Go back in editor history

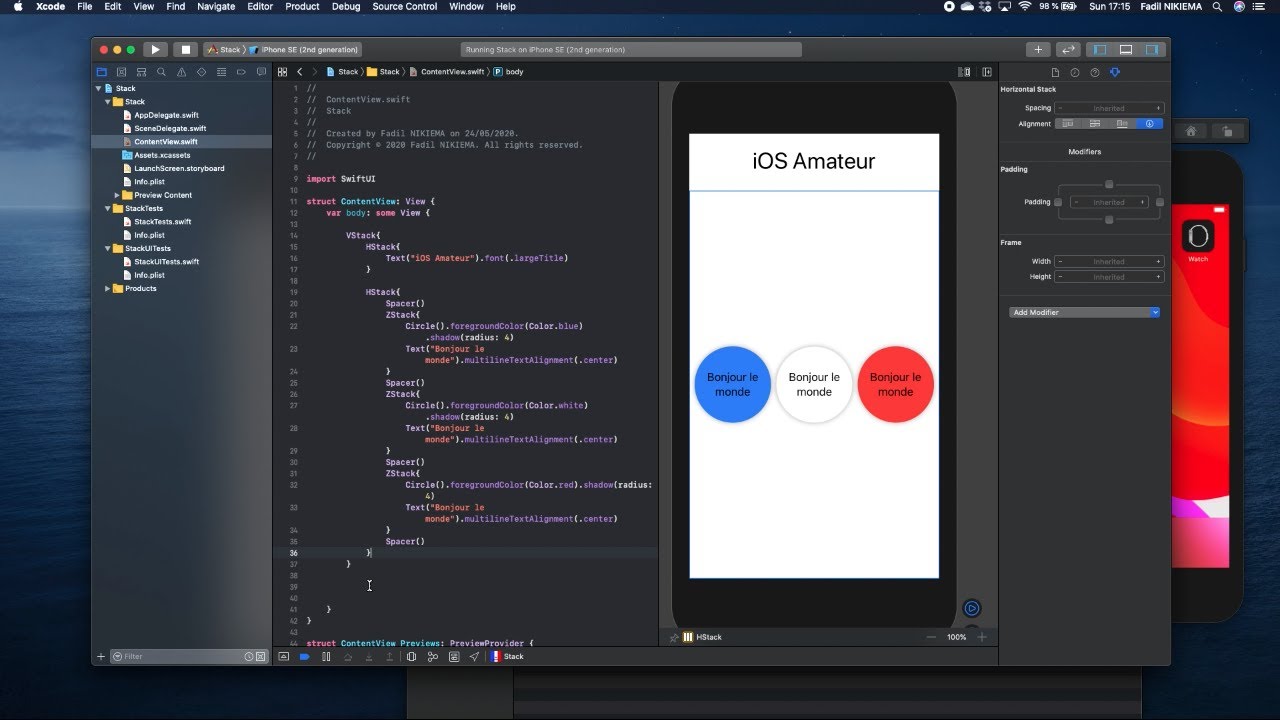pos(300,72)
